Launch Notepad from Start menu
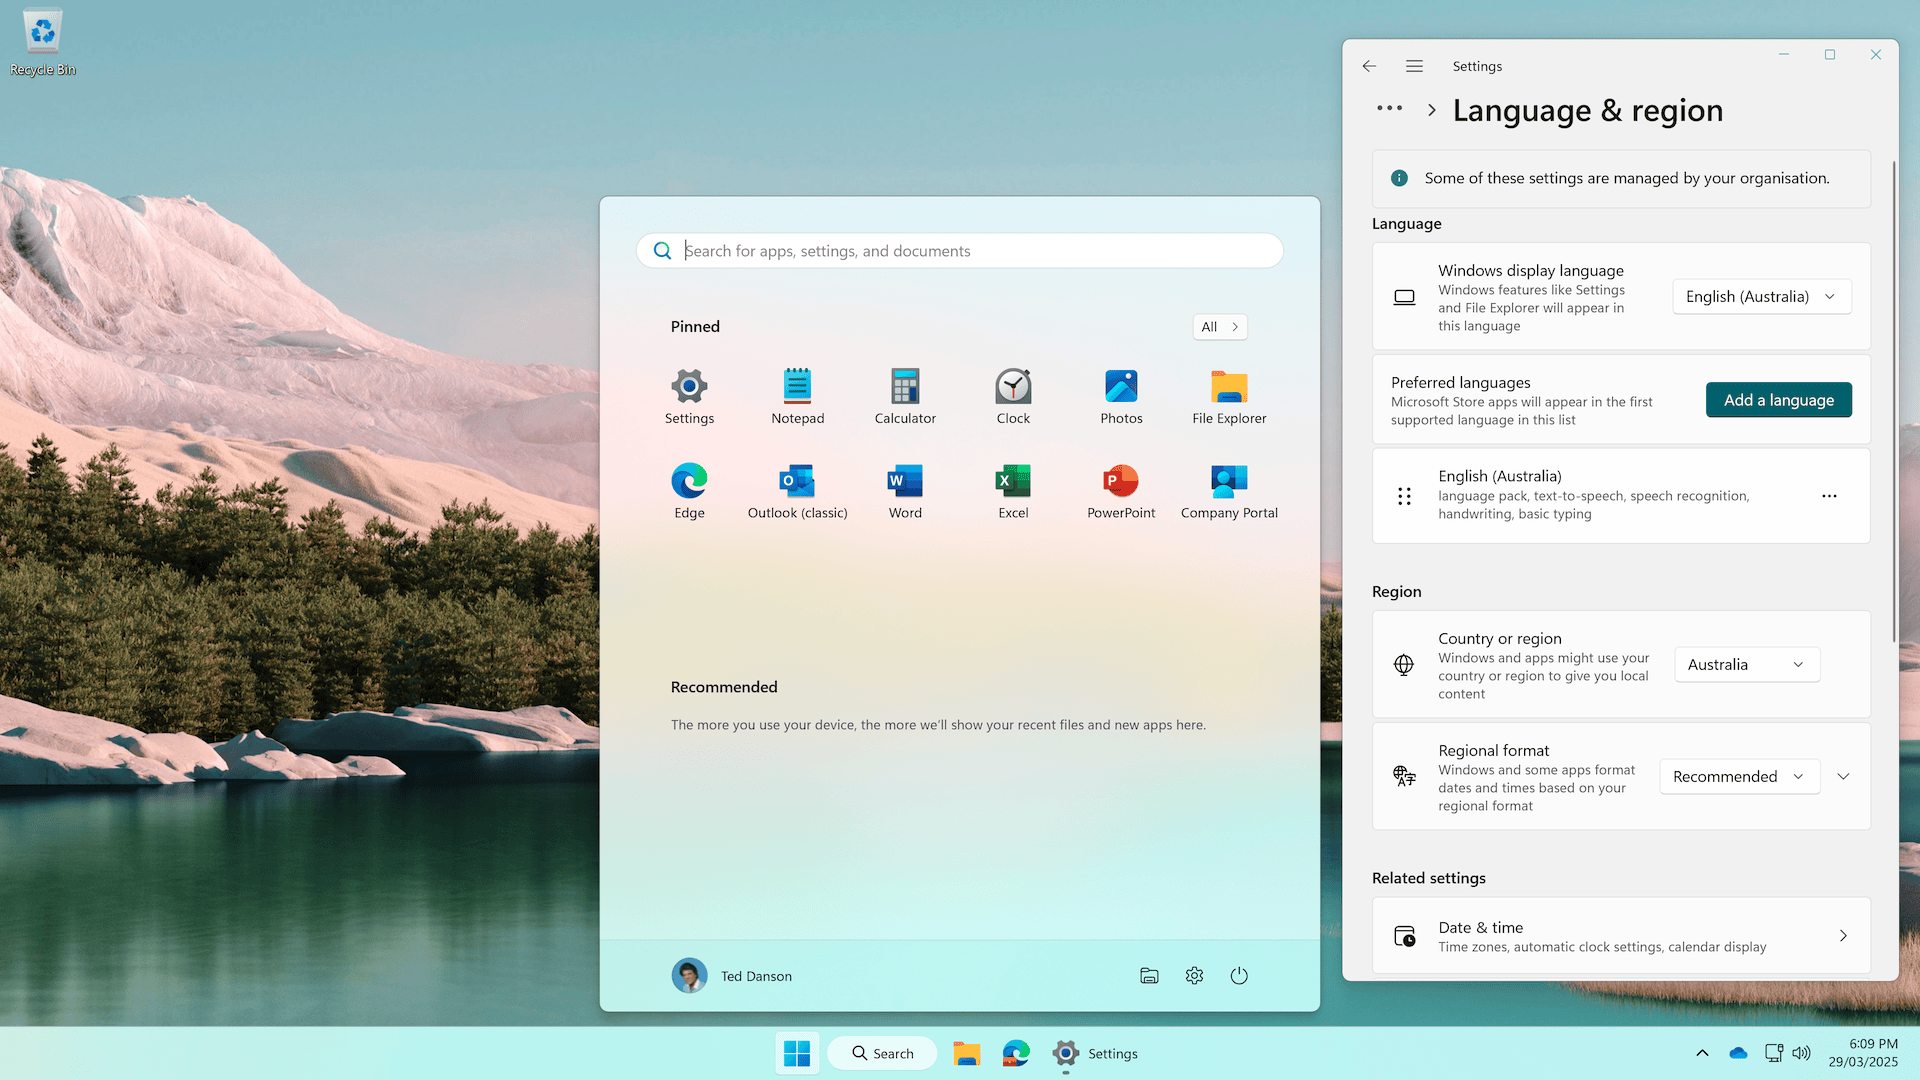 click(x=797, y=397)
